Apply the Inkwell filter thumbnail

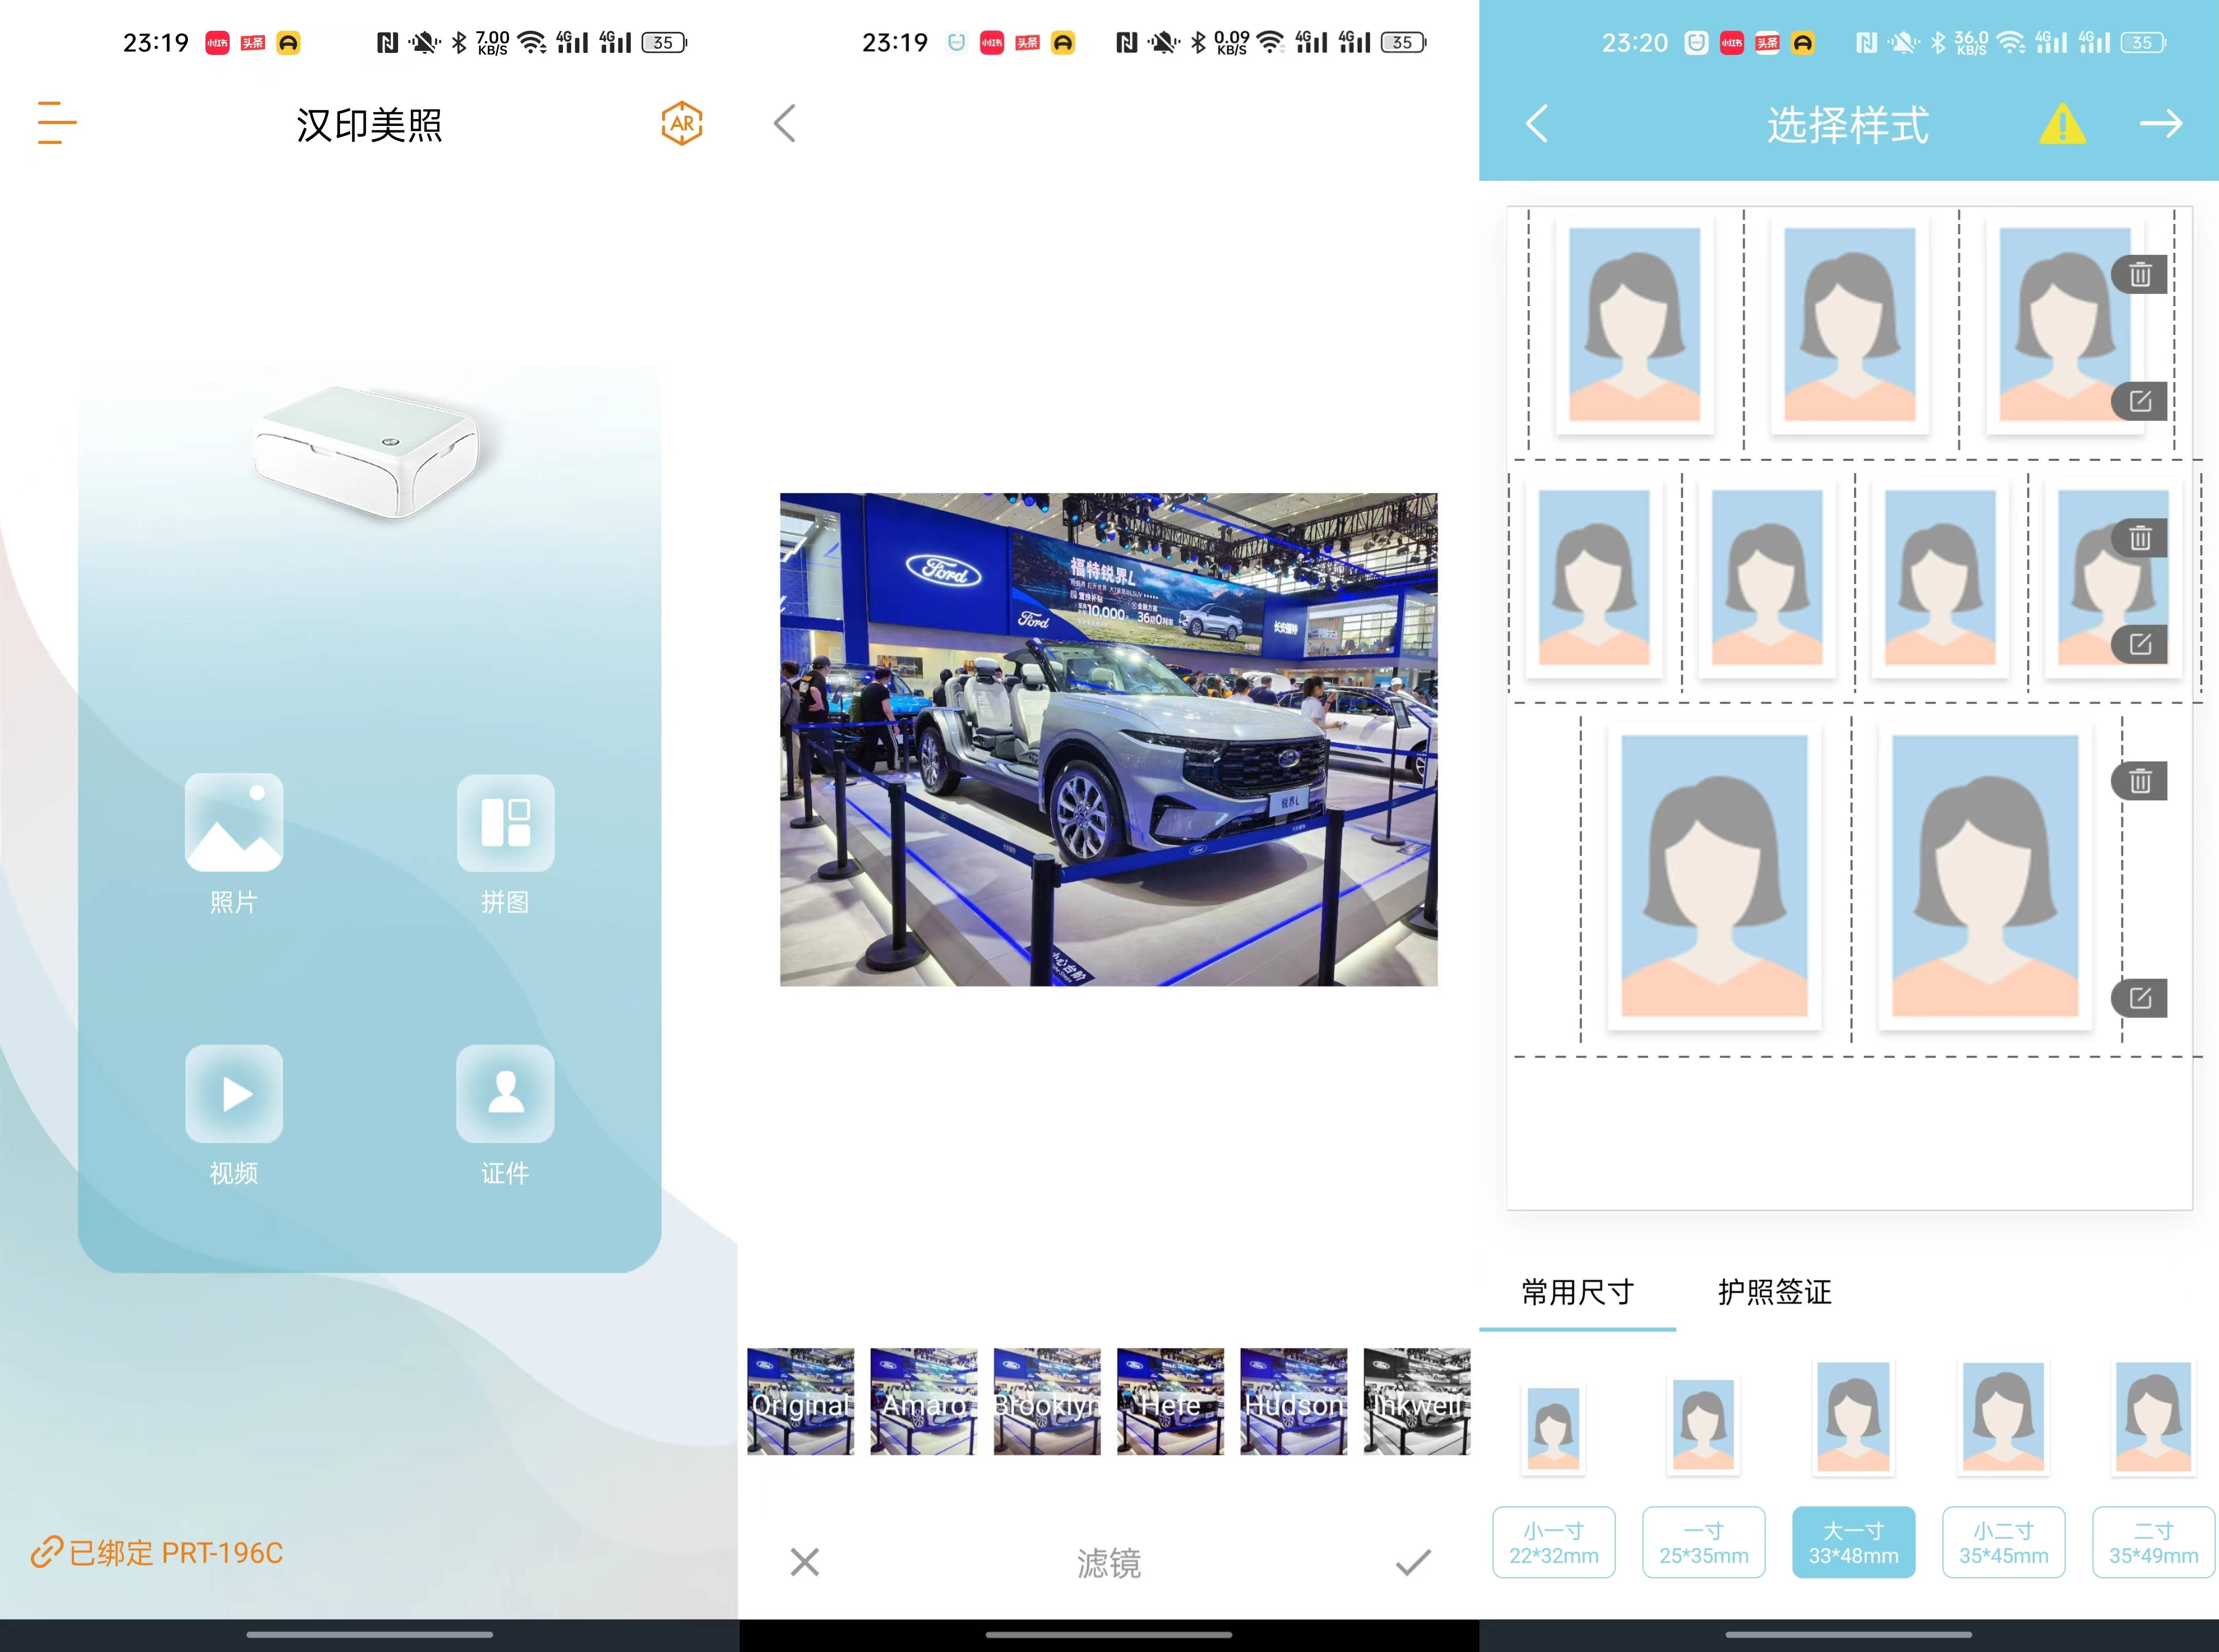pyautogui.click(x=1416, y=1401)
